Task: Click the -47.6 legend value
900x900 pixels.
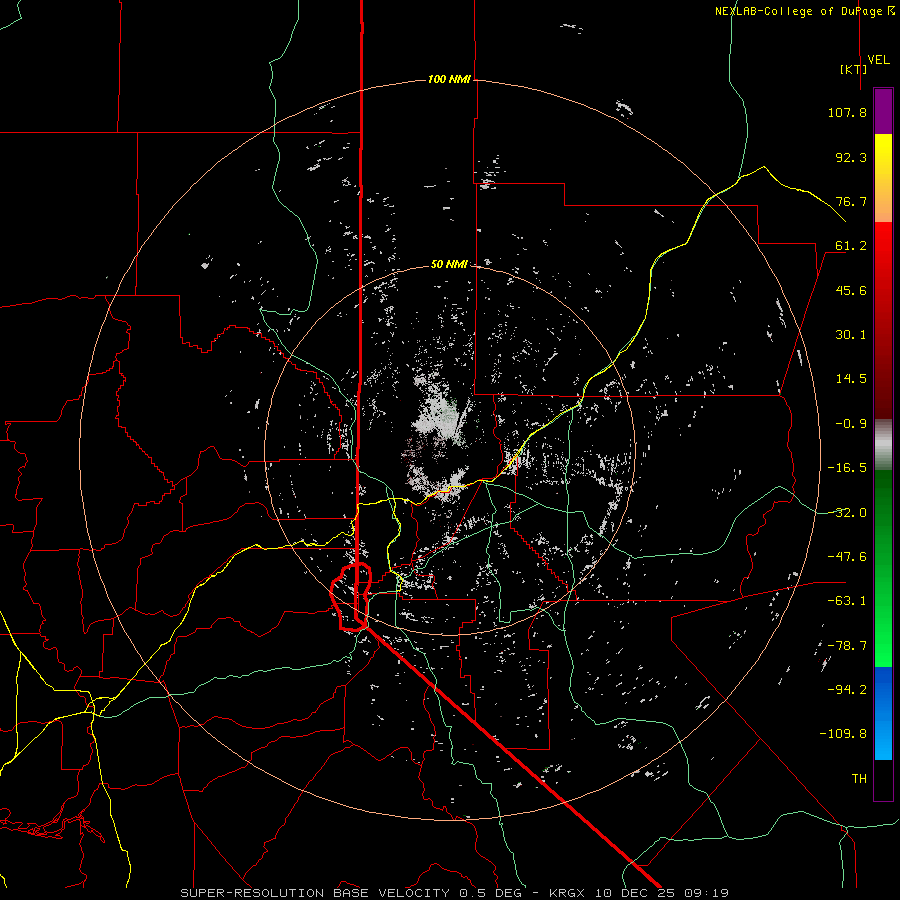Action: pos(847,557)
